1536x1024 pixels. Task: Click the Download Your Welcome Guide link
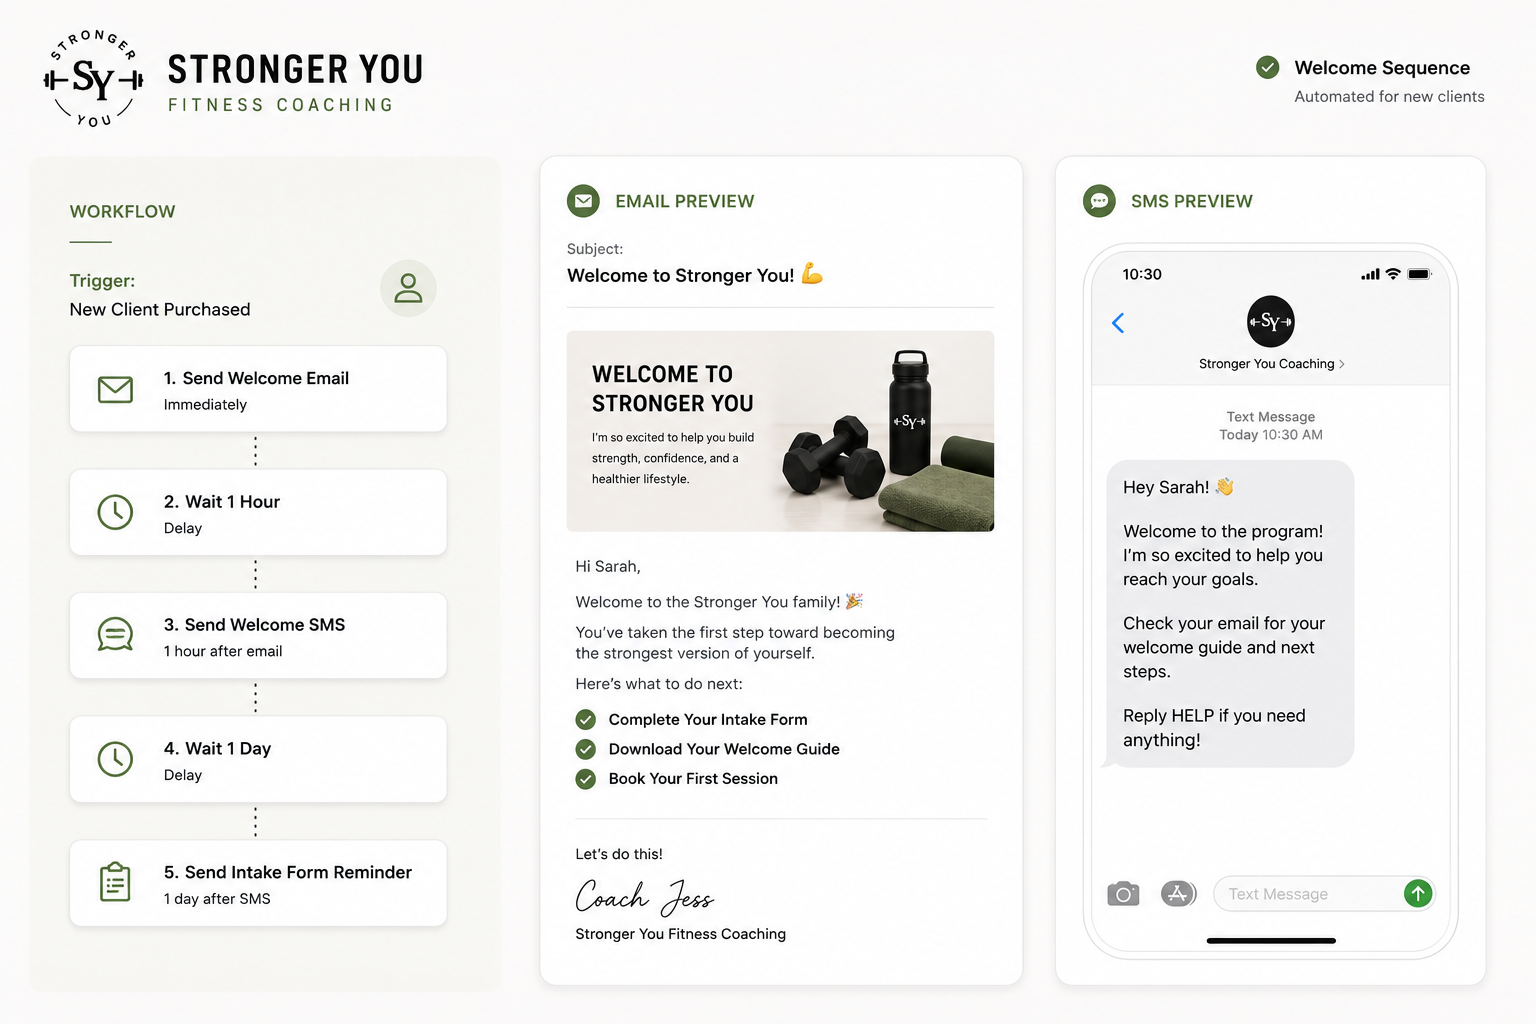[724, 749]
